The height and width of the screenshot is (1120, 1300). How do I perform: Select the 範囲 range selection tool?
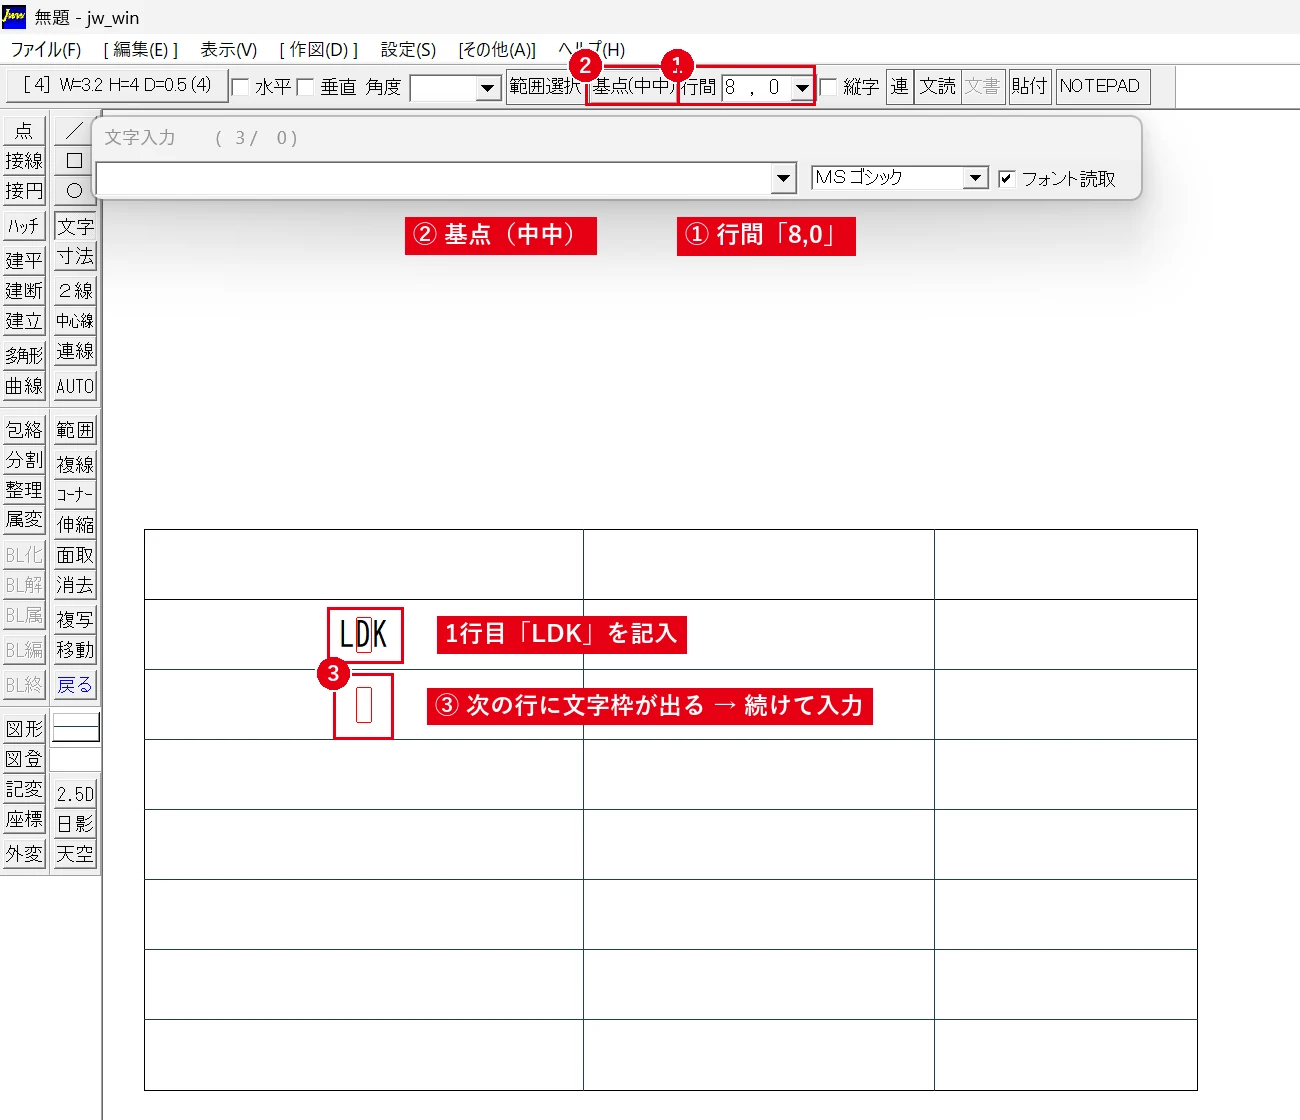[75, 430]
